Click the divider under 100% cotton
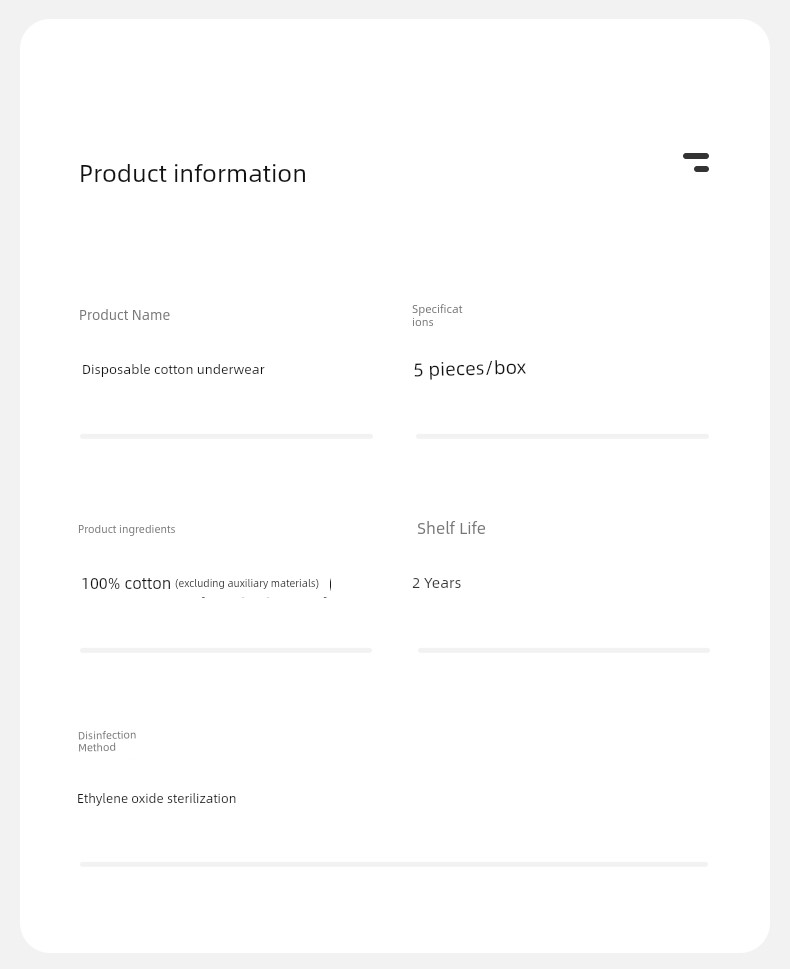The height and width of the screenshot is (969, 790). click(x=226, y=650)
